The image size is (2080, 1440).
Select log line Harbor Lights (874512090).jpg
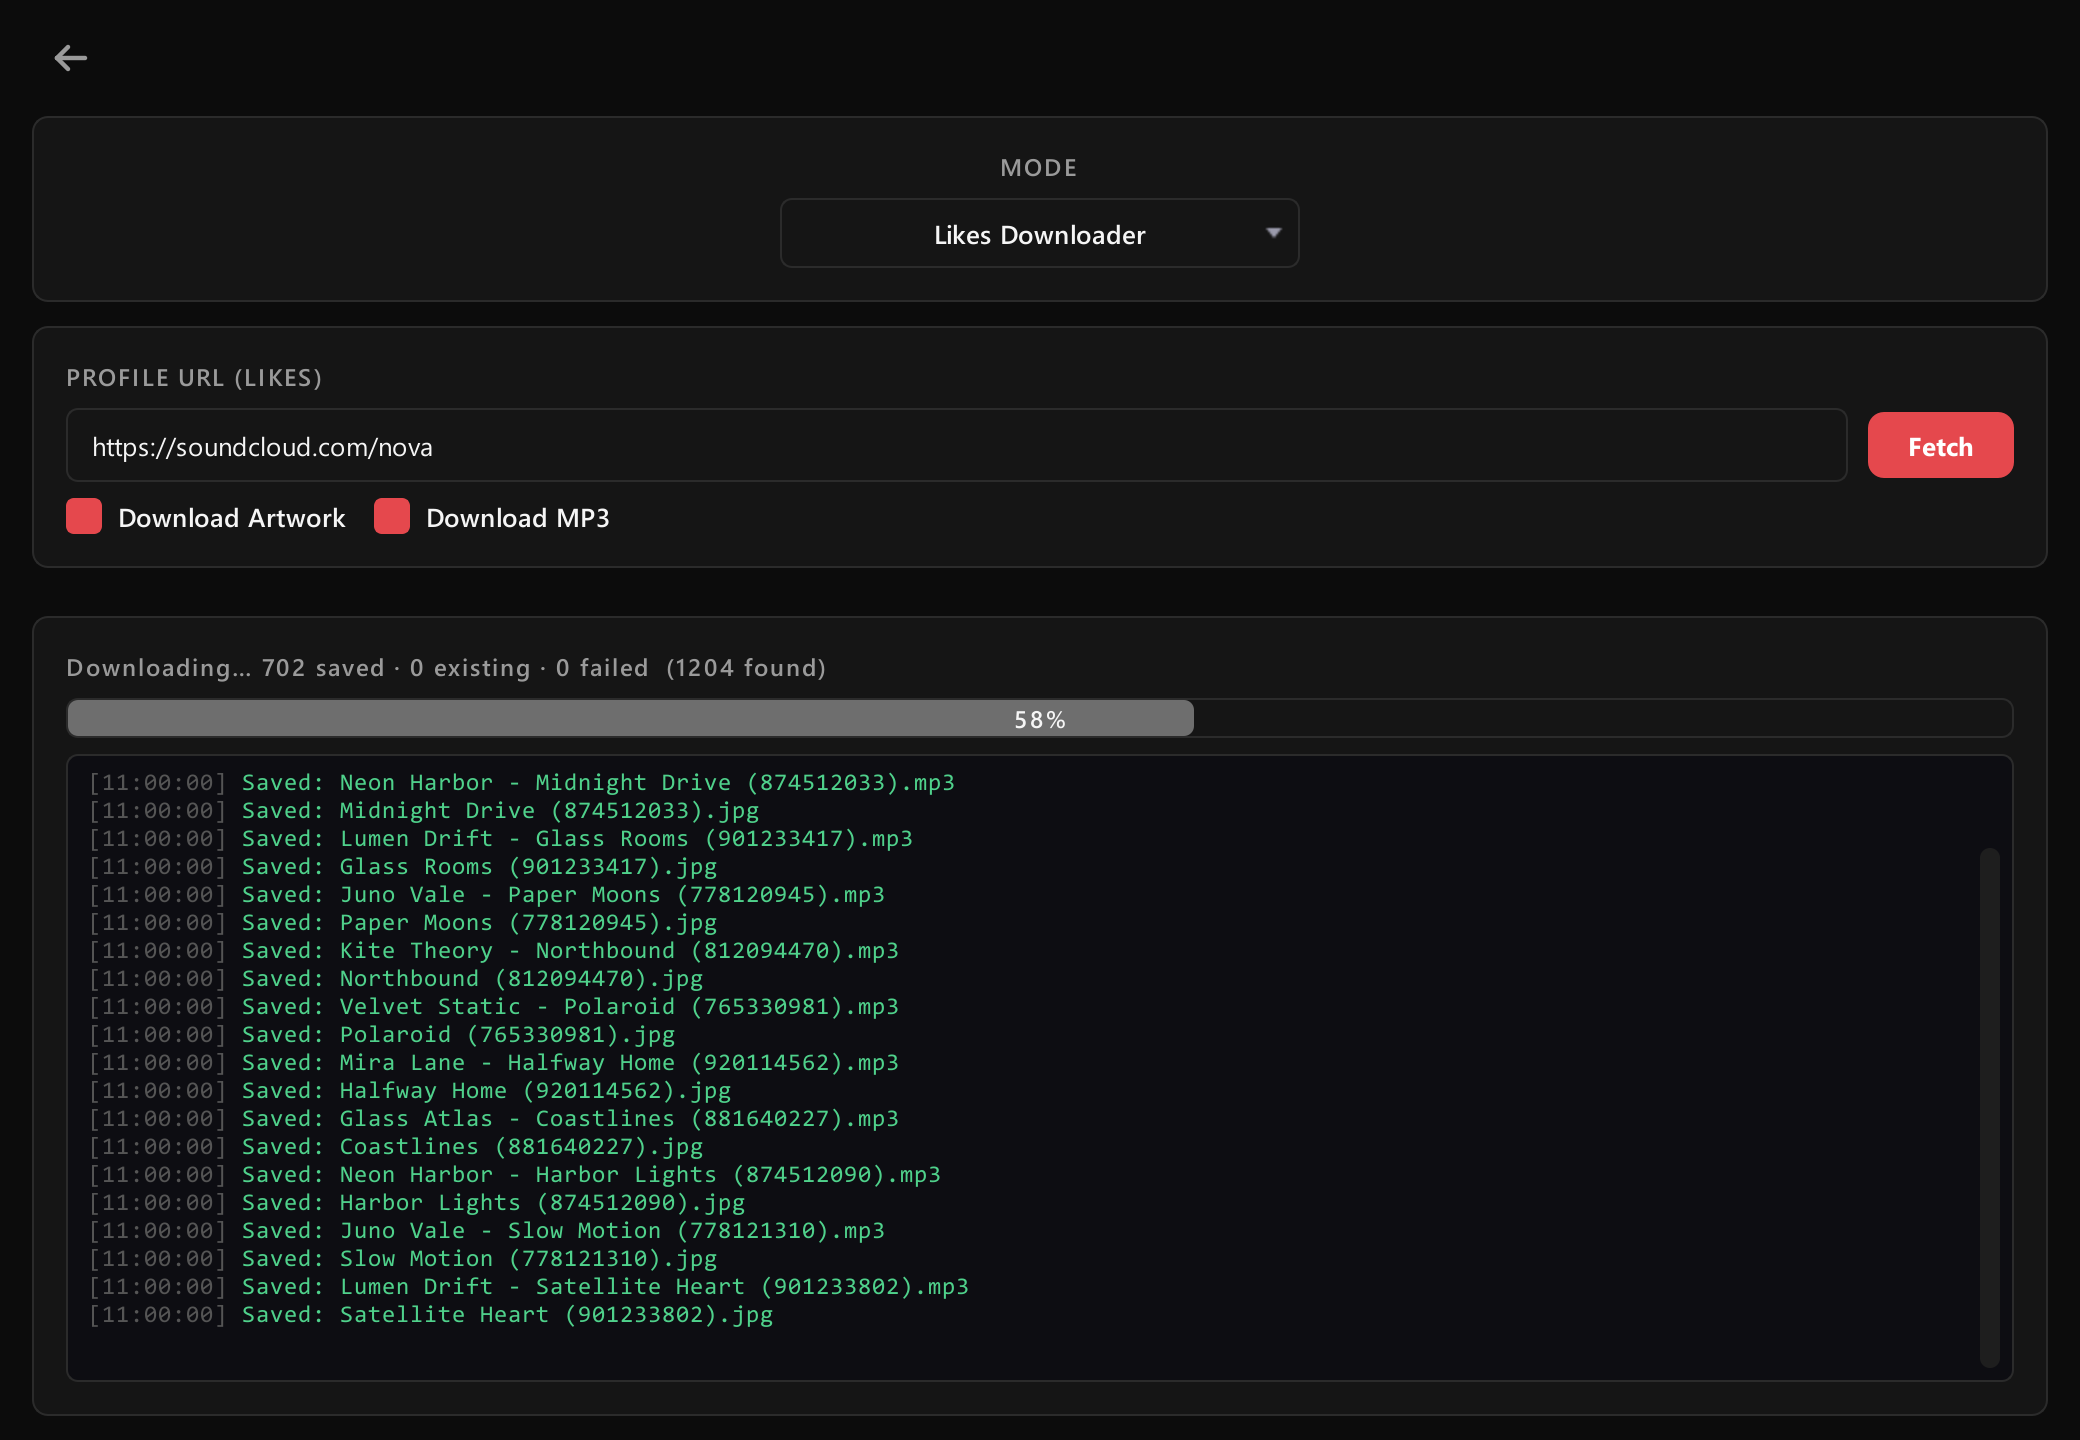(417, 1203)
